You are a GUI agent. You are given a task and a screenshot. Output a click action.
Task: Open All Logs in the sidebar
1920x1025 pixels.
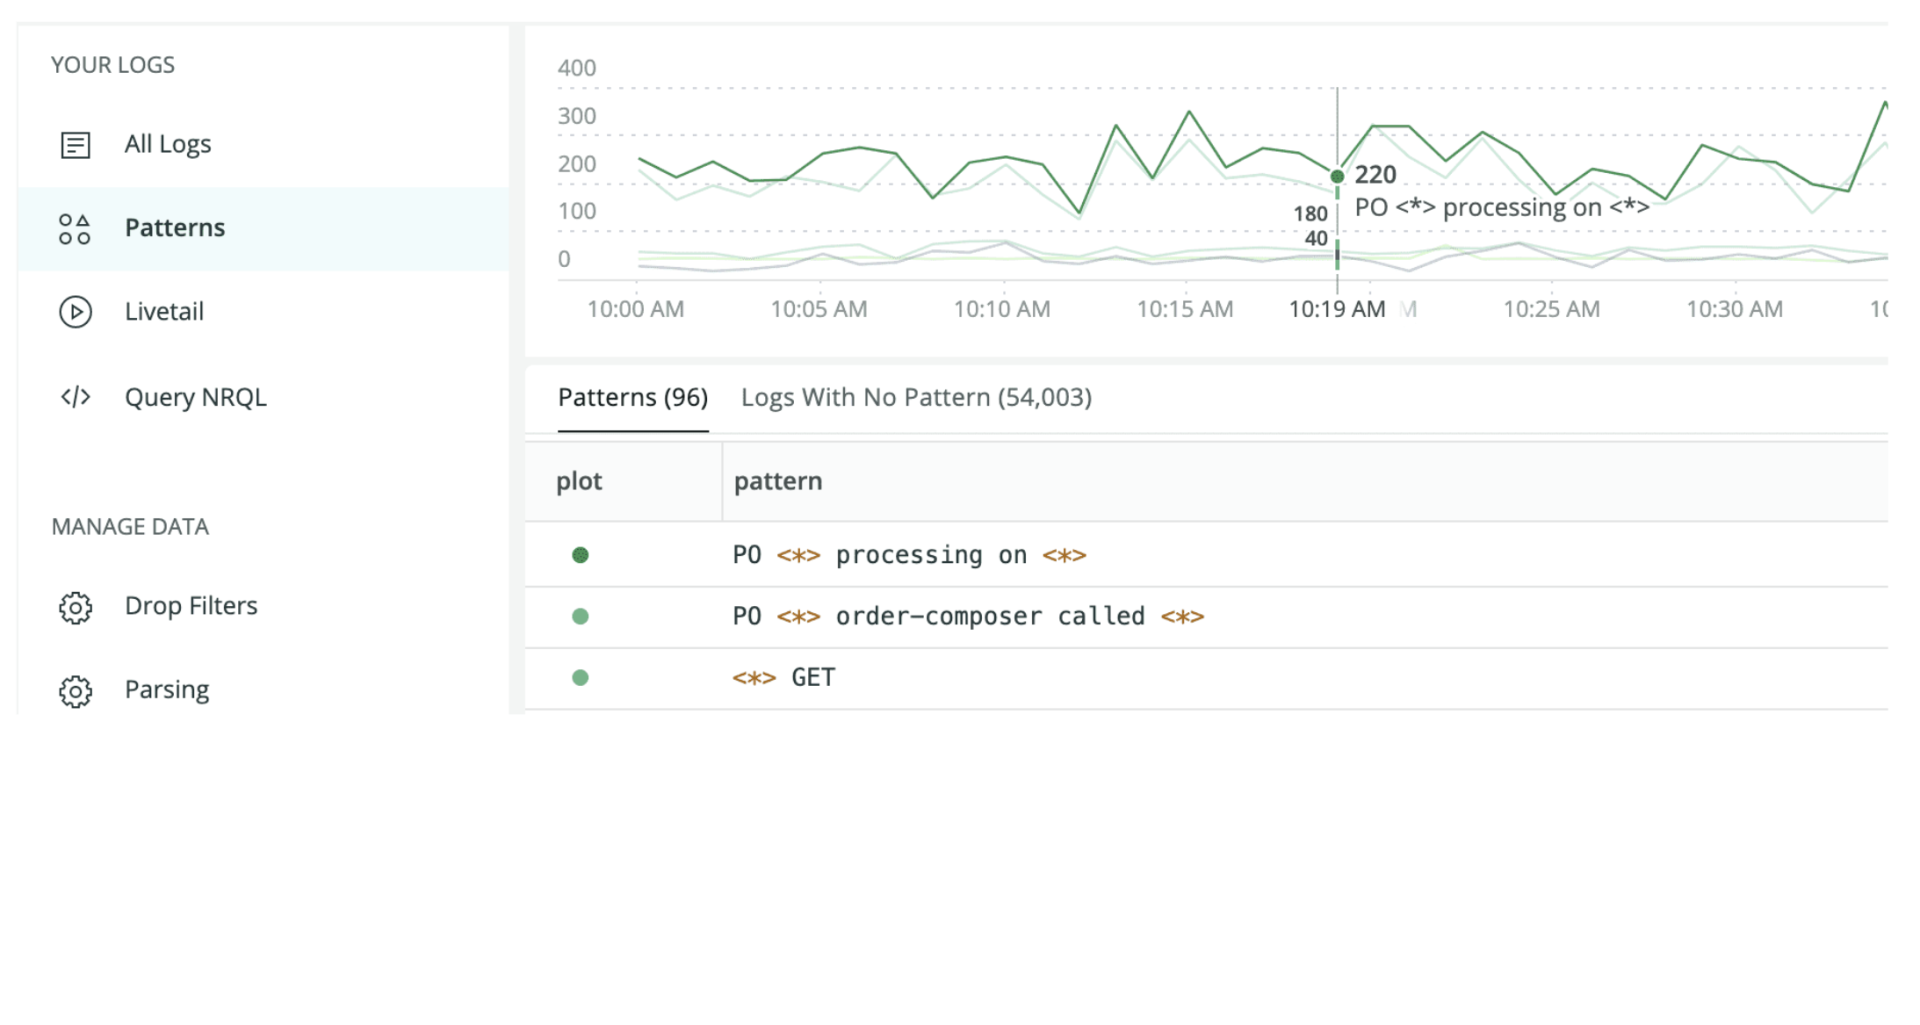click(x=167, y=145)
